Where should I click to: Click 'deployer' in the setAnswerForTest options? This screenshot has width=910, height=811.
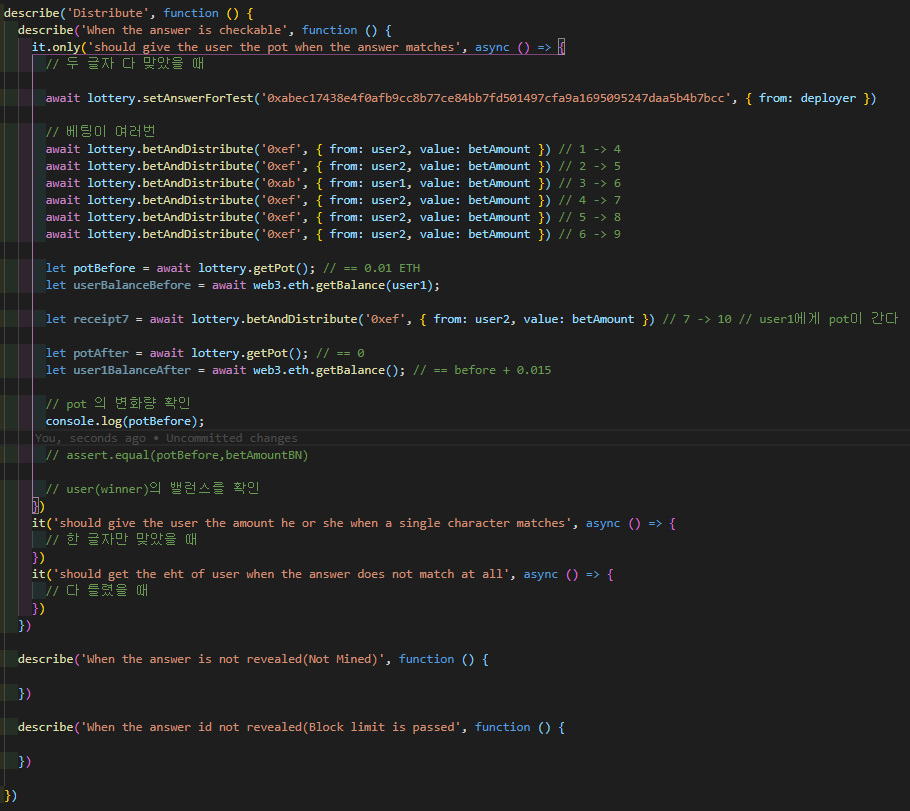click(x=828, y=98)
